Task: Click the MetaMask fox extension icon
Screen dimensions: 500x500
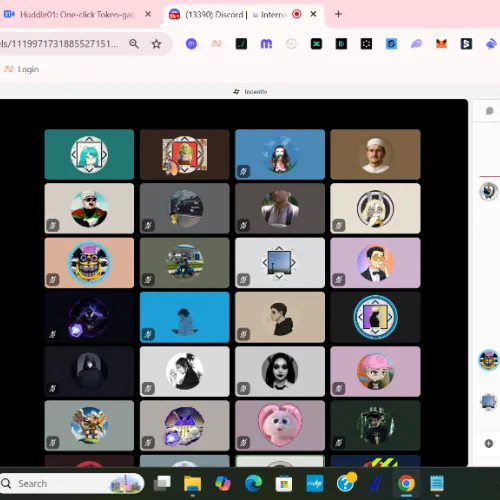Action: (x=441, y=44)
